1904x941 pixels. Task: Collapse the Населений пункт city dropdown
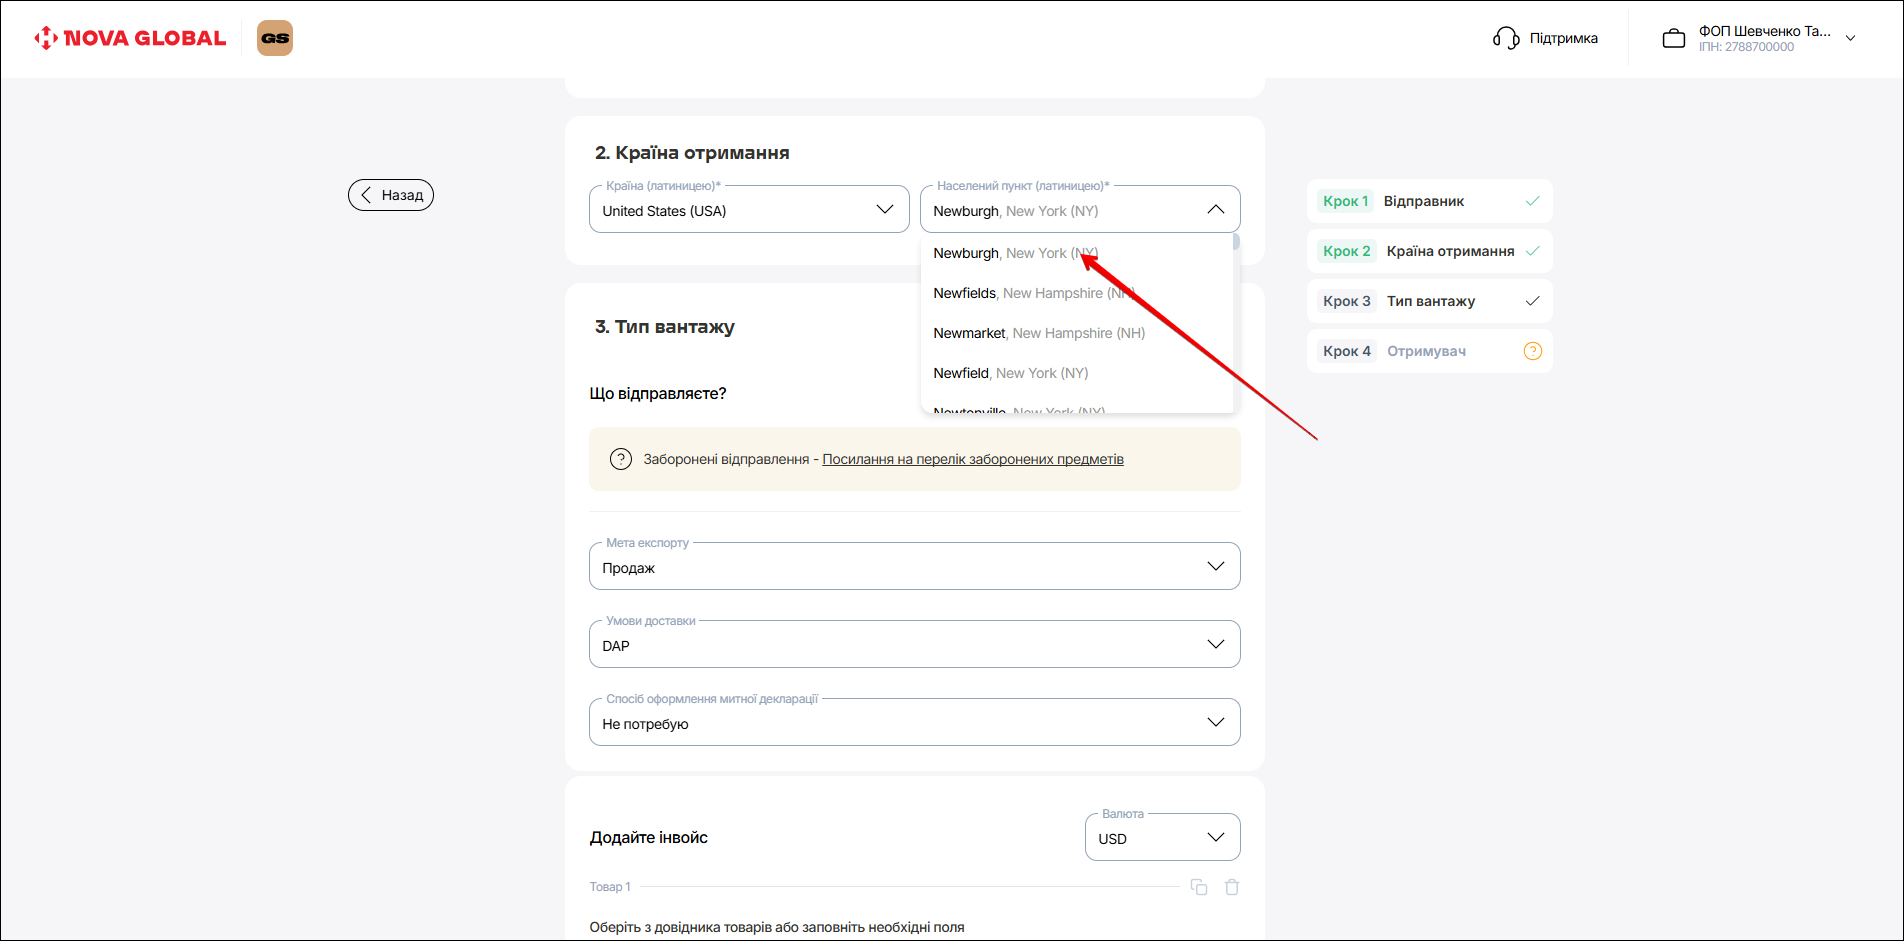pyautogui.click(x=1215, y=210)
